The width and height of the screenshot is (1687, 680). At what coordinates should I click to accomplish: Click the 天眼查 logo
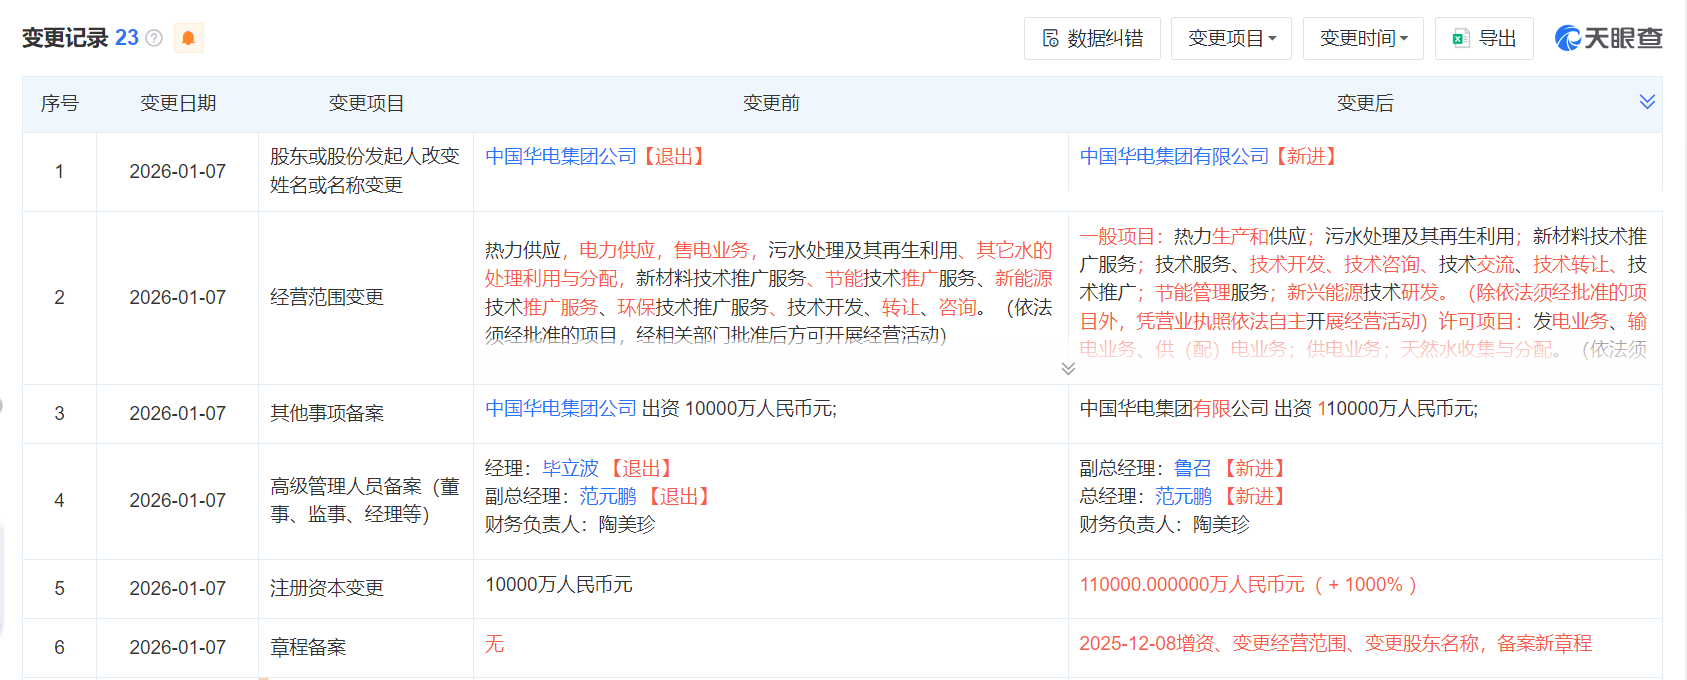pyautogui.click(x=1608, y=38)
